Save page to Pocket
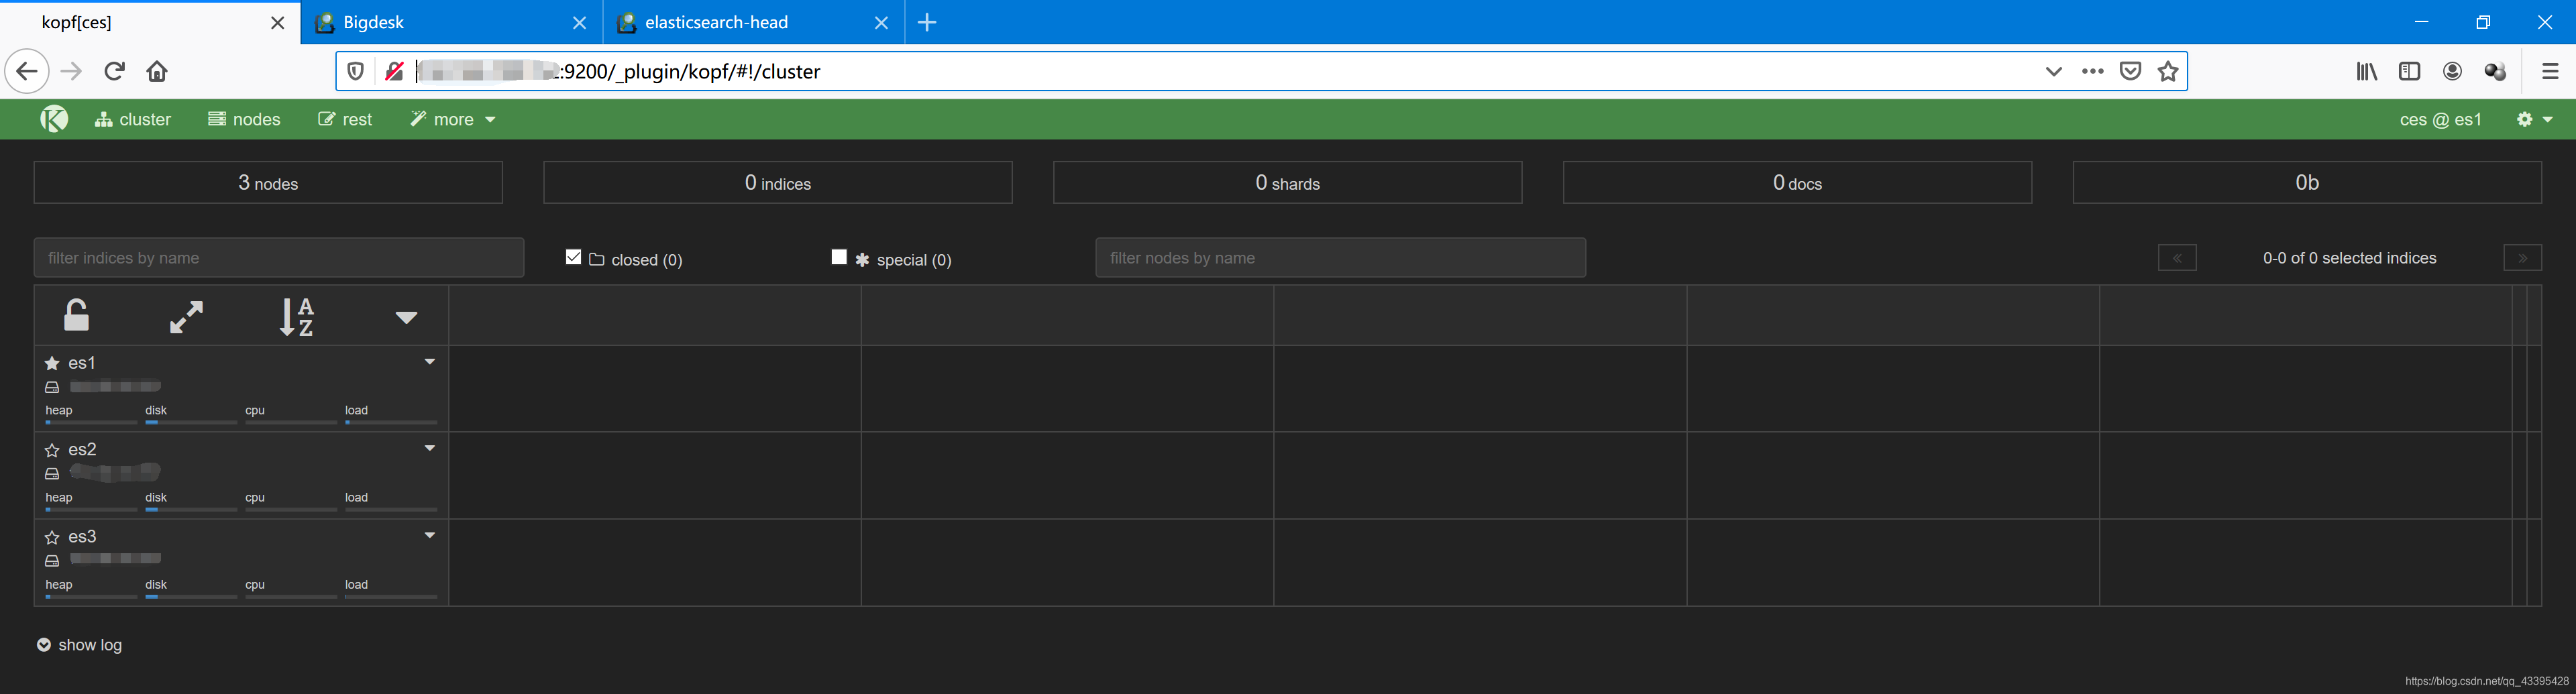 point(2130,71)
